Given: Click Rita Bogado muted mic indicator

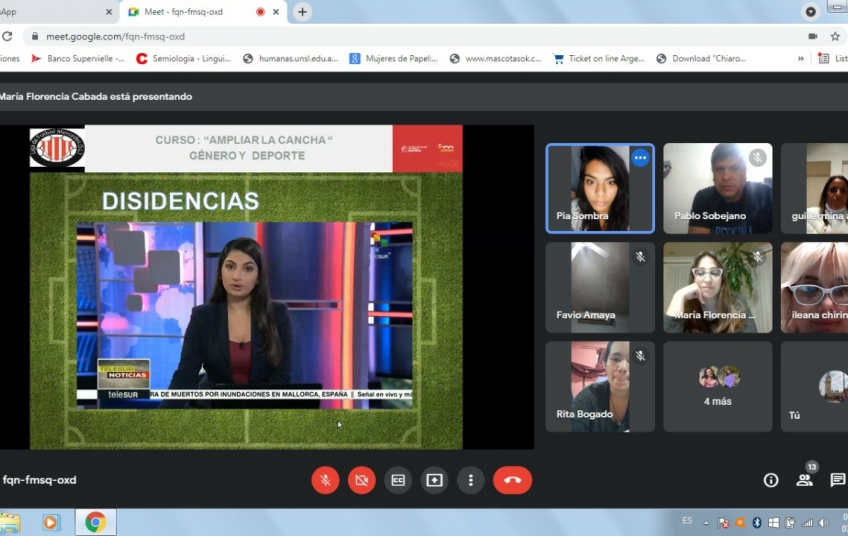Looking at the screenshot, I should pos(640,356).
